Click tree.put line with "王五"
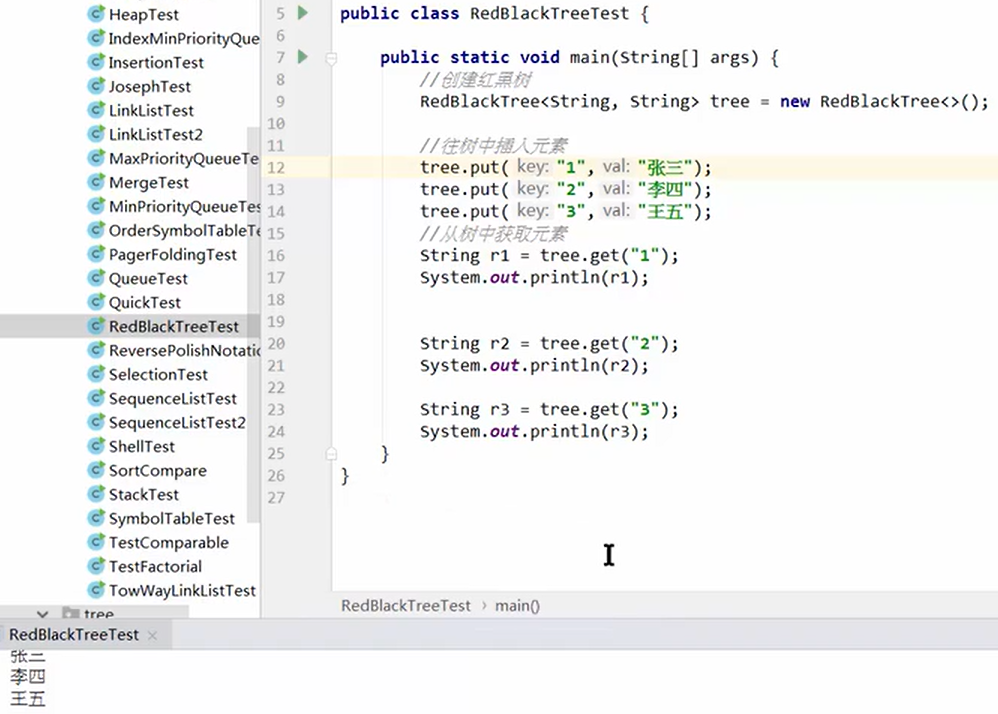The width and height of the screenshot is (998, 714). coord(565,211)
